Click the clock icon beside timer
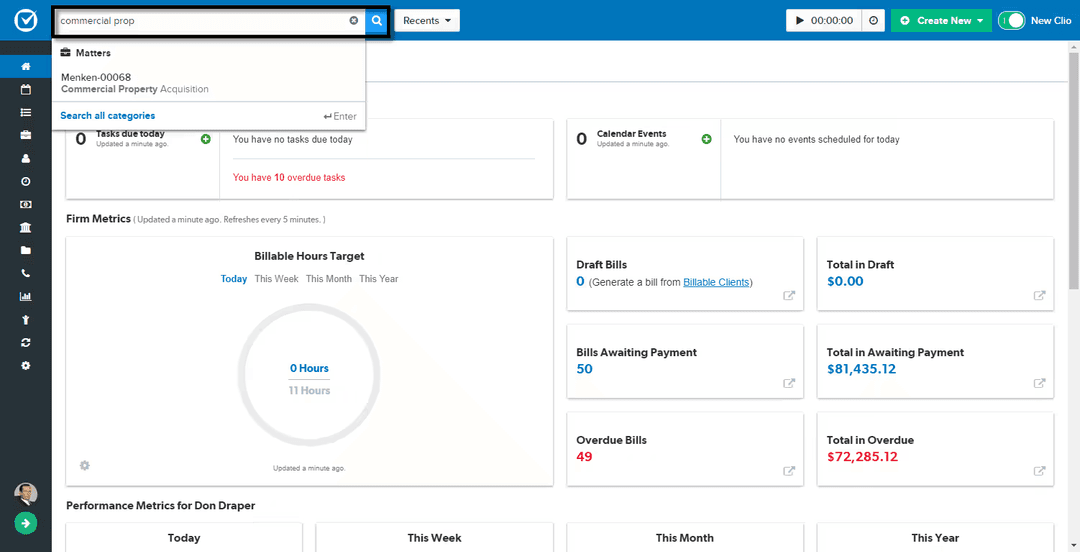This screenshot has width=1080, height=552. pos(873,21)
